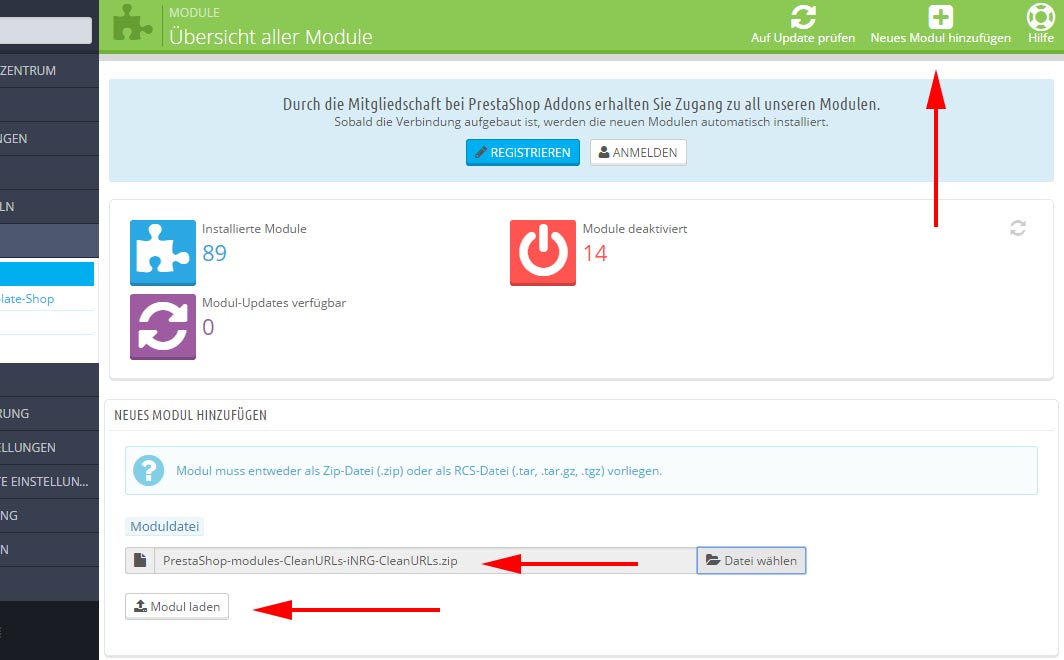Refresh statistics with the grey refresh icon
This screenshot has width=1064, height=660.
1017,228
